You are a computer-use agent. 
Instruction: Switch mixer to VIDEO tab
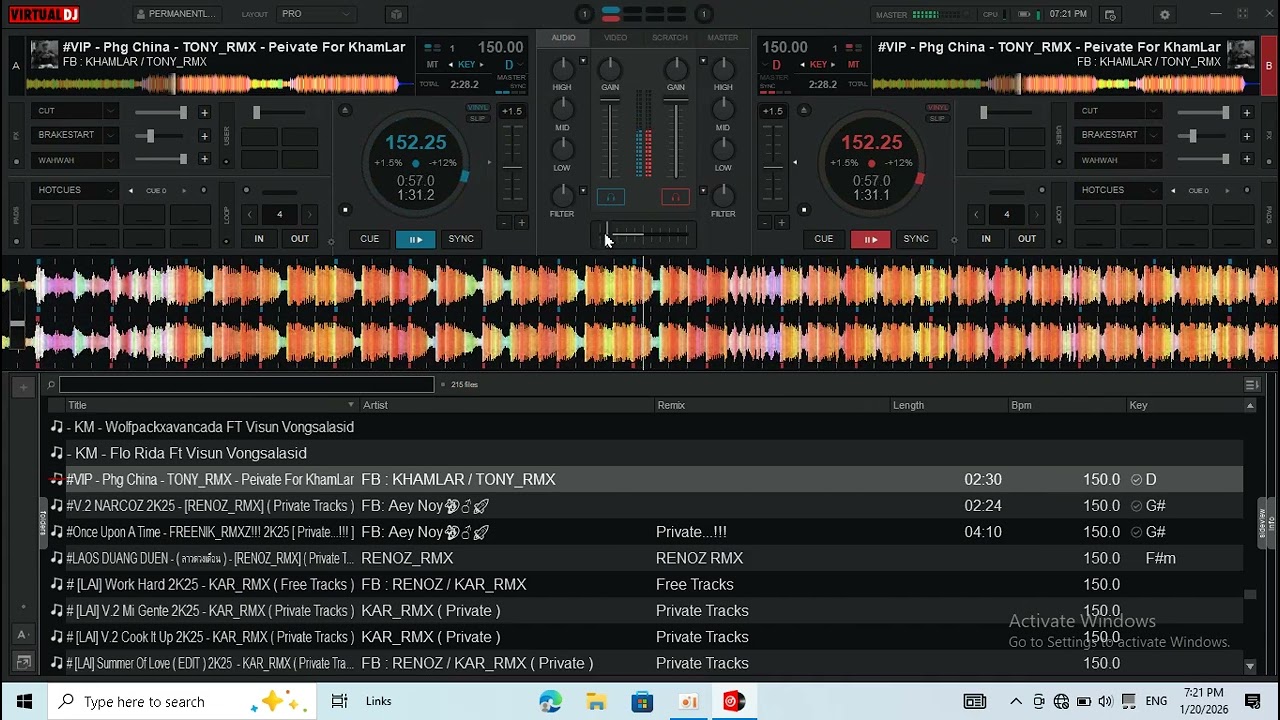click(615, 38)
